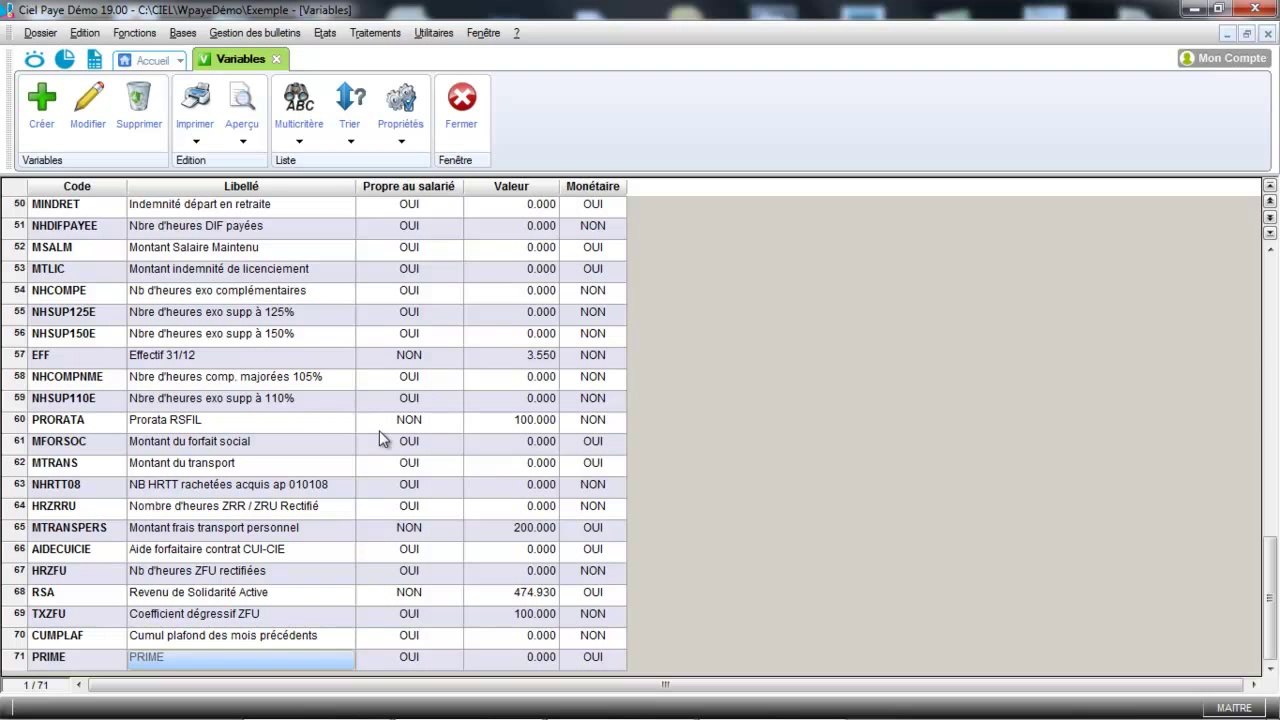Open the Traitements menu
The width and height of the screenshot is (1280, 720).
coord(375,33)
